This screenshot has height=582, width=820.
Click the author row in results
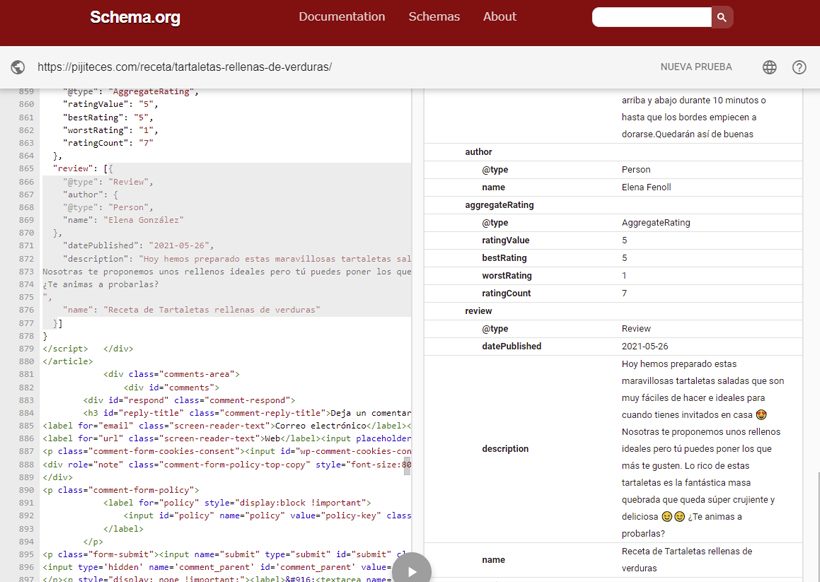pyautogui.click(x=613, y=152)
